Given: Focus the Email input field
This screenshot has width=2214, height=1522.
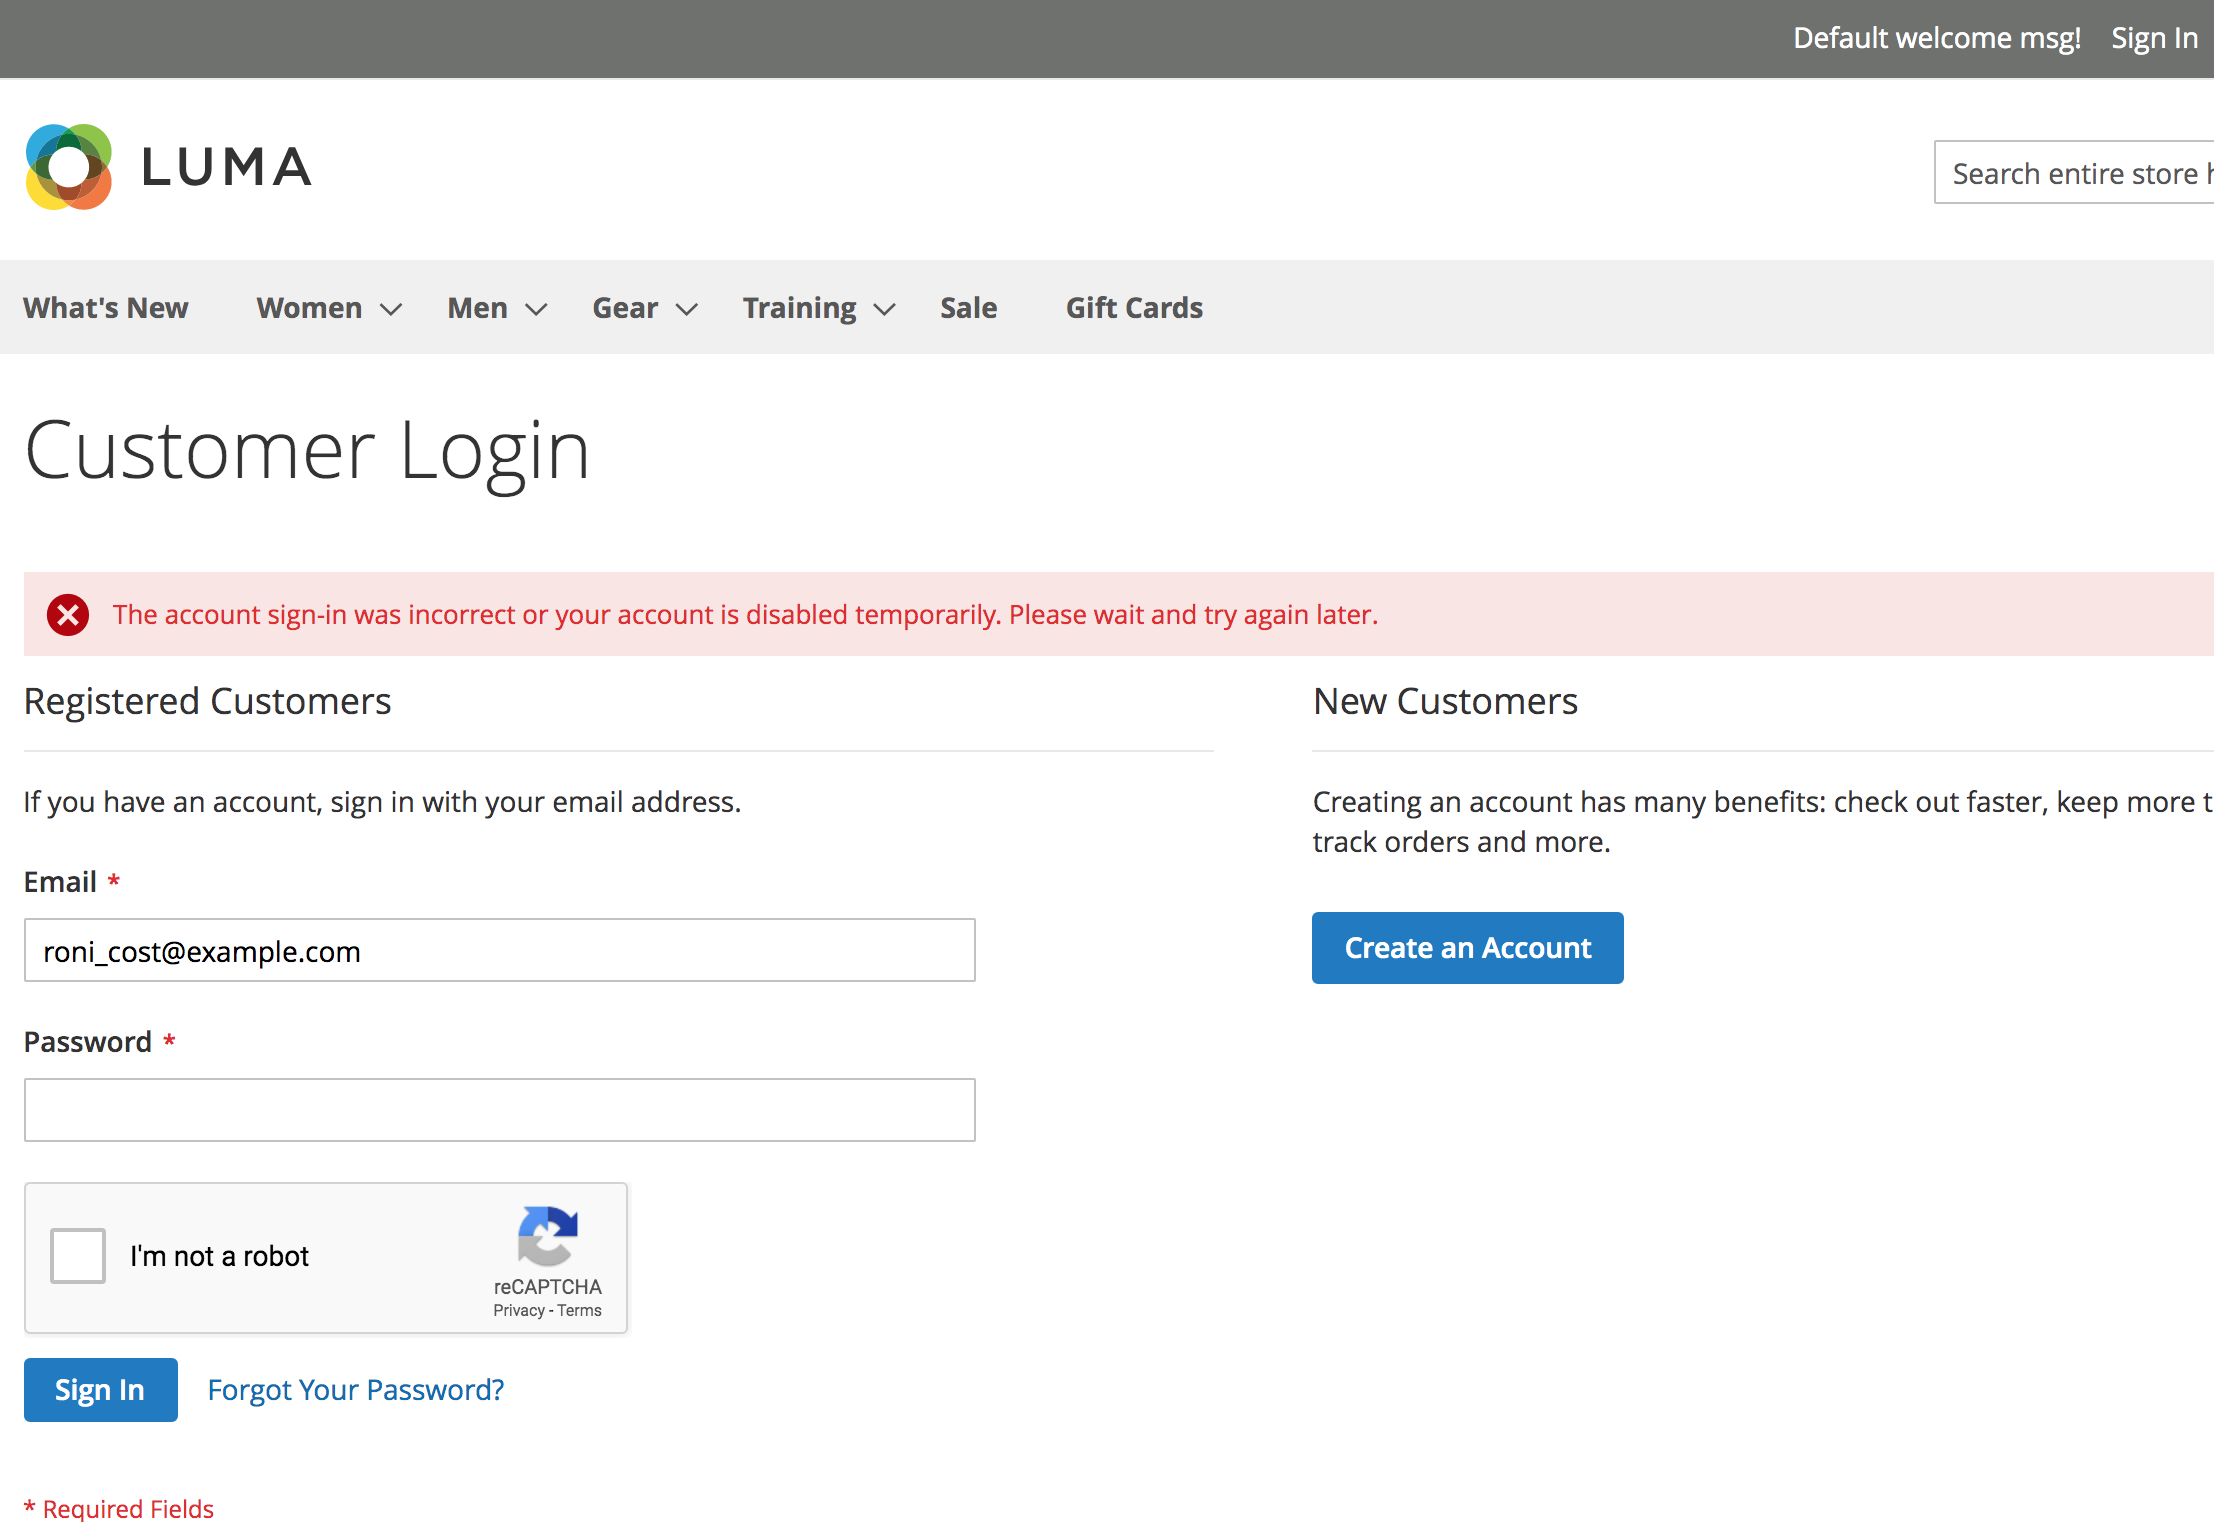Looking at the screenshot, I should pos(500,950).
